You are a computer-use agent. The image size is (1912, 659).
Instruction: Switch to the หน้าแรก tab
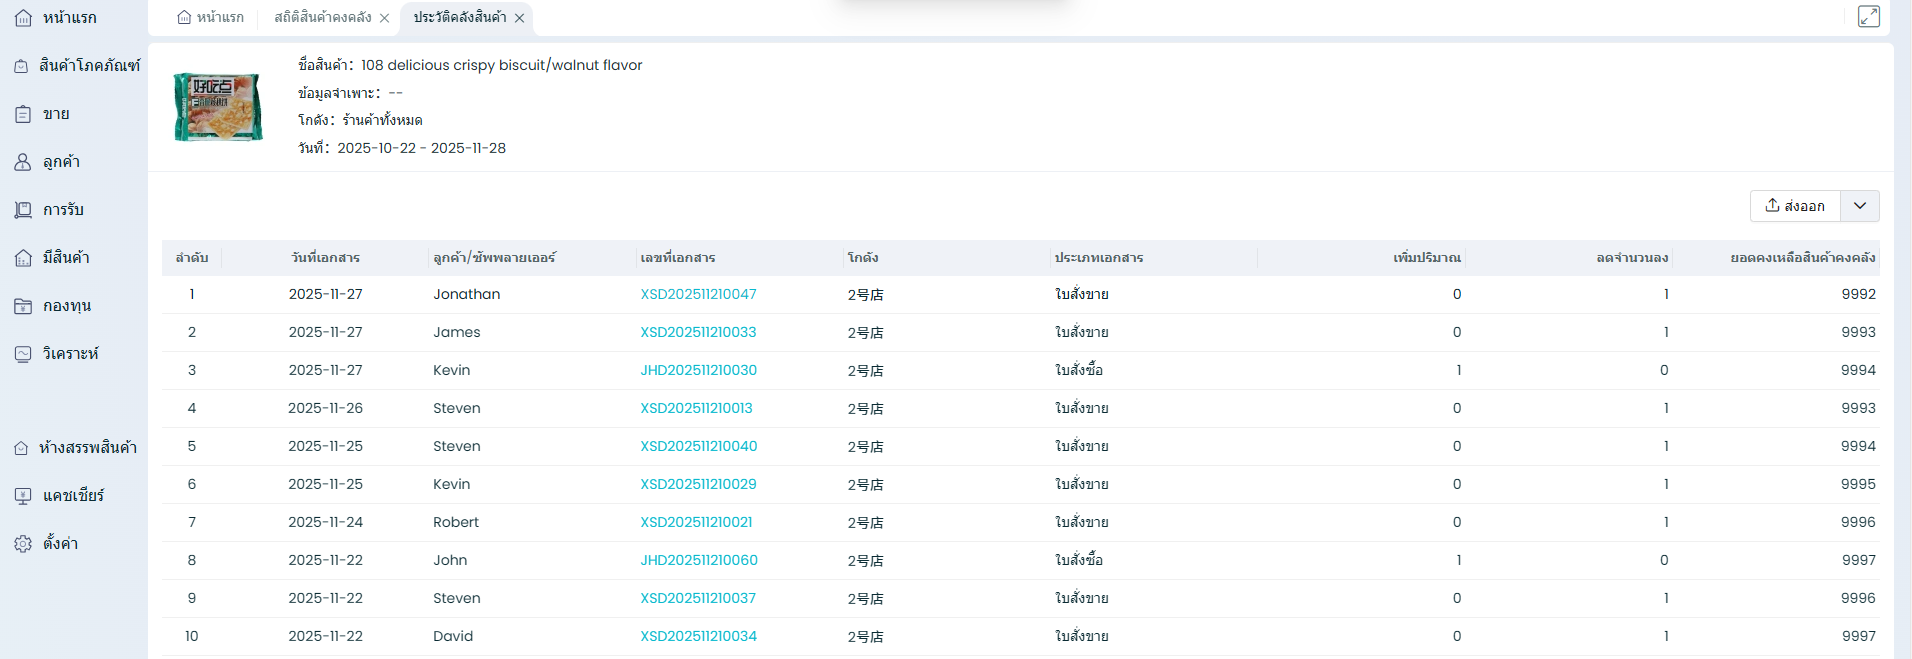[211, 18]
